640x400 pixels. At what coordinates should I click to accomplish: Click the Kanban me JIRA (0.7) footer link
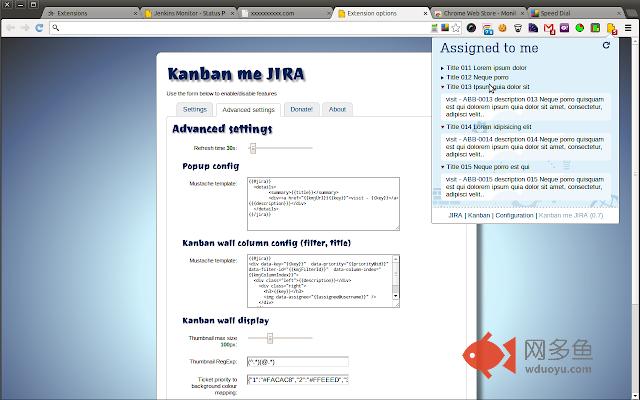[x=571, y=215]
